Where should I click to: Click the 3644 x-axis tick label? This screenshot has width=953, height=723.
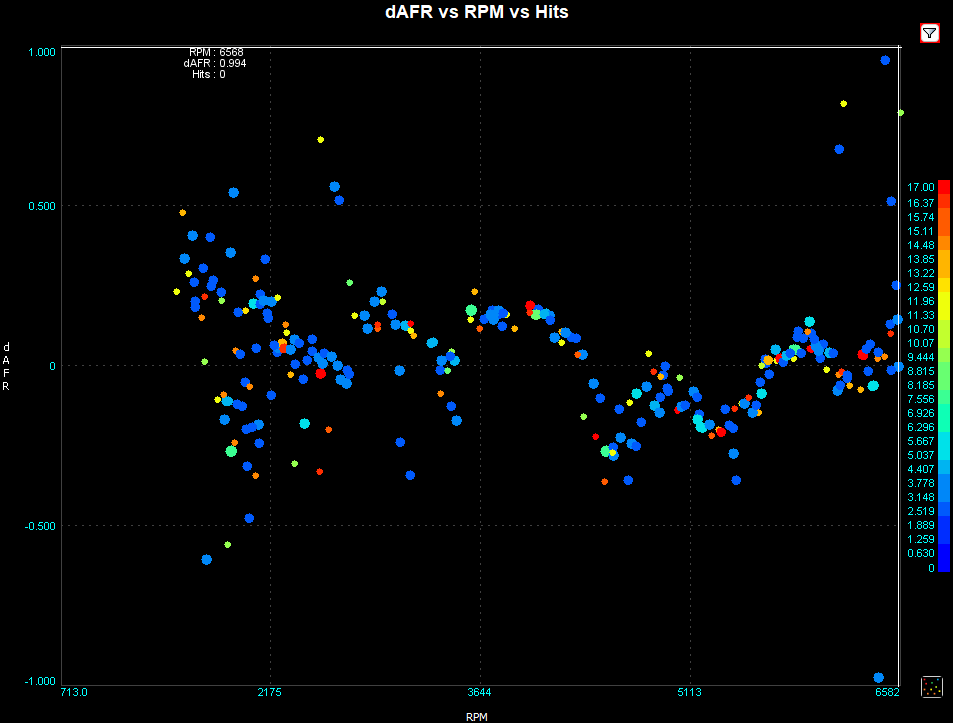click(479, 692)
